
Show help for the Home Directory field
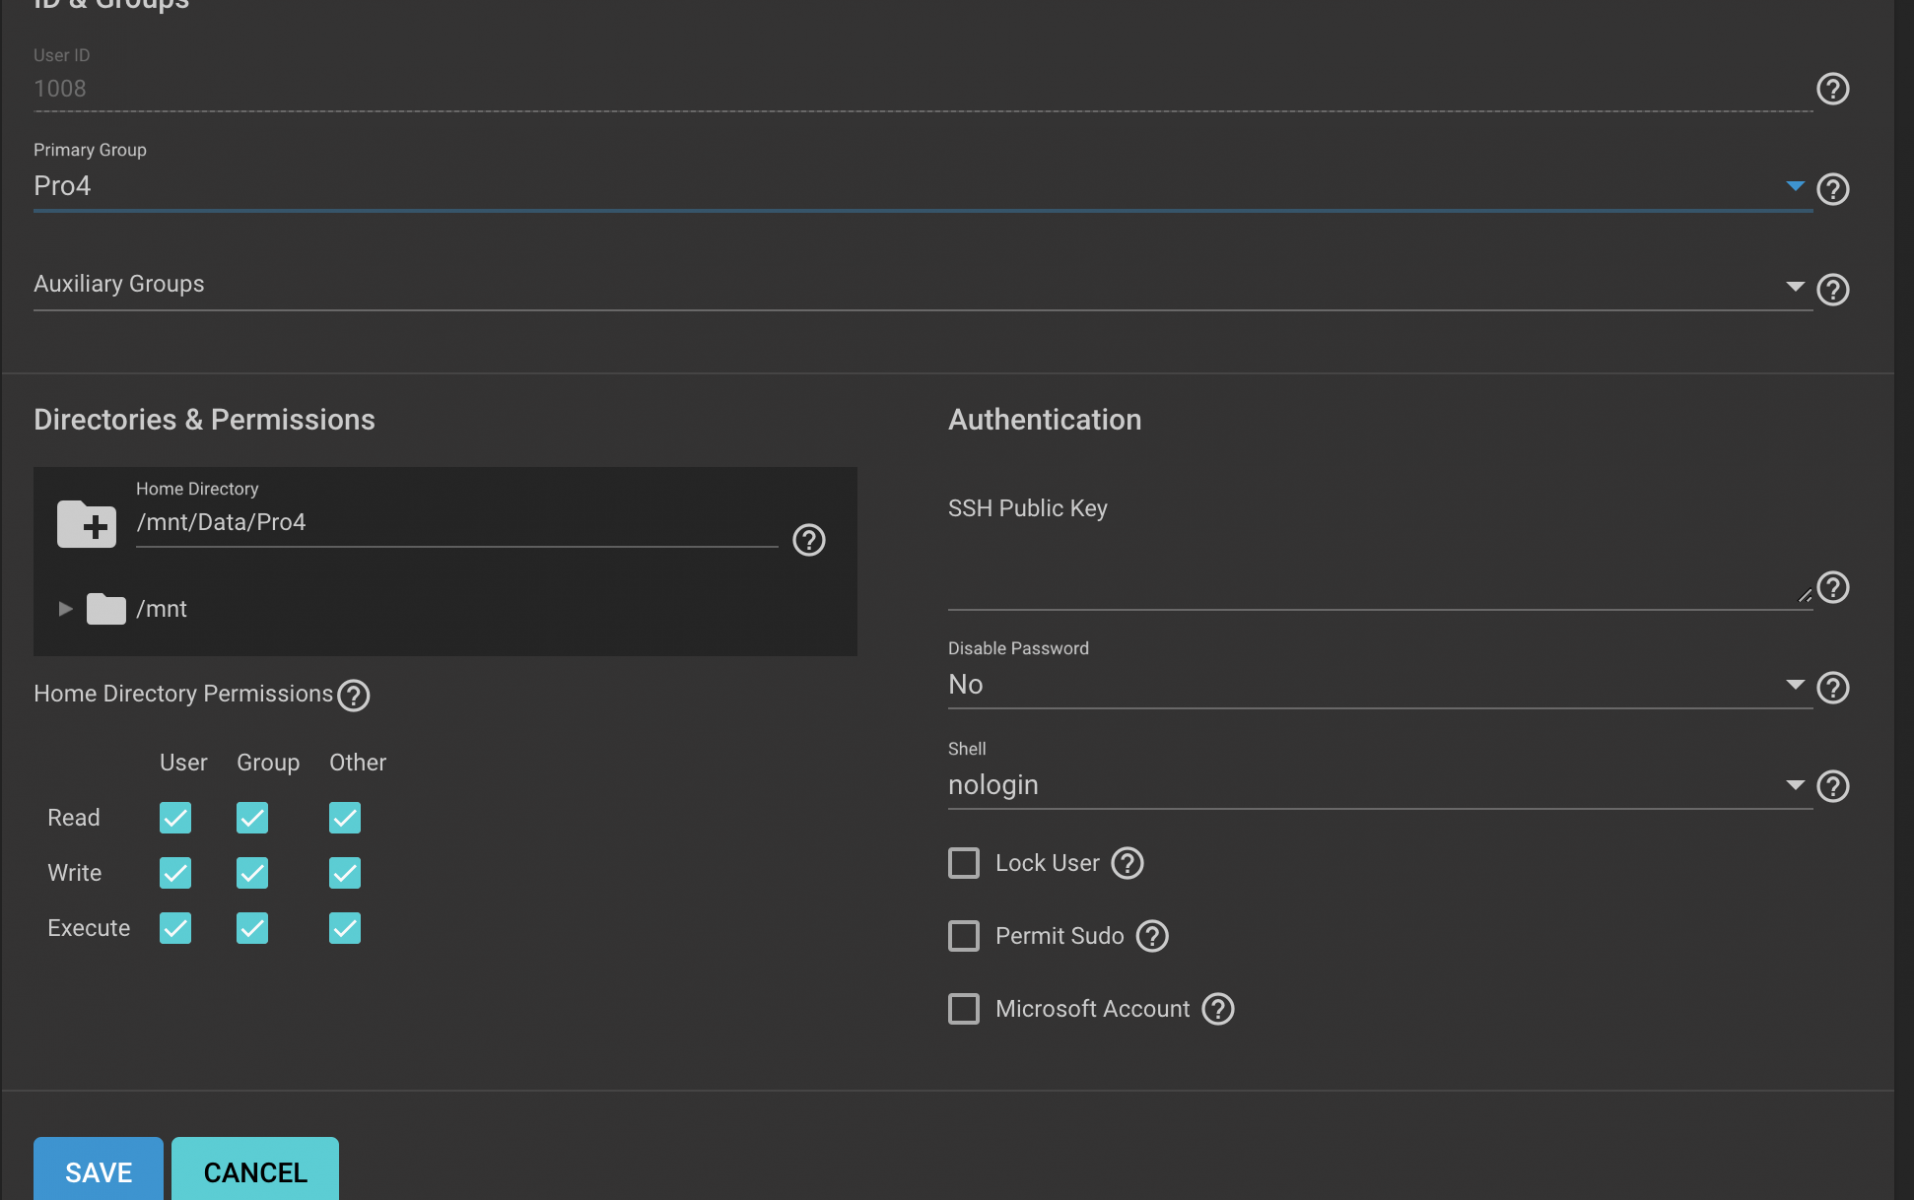tap(808, 540)
